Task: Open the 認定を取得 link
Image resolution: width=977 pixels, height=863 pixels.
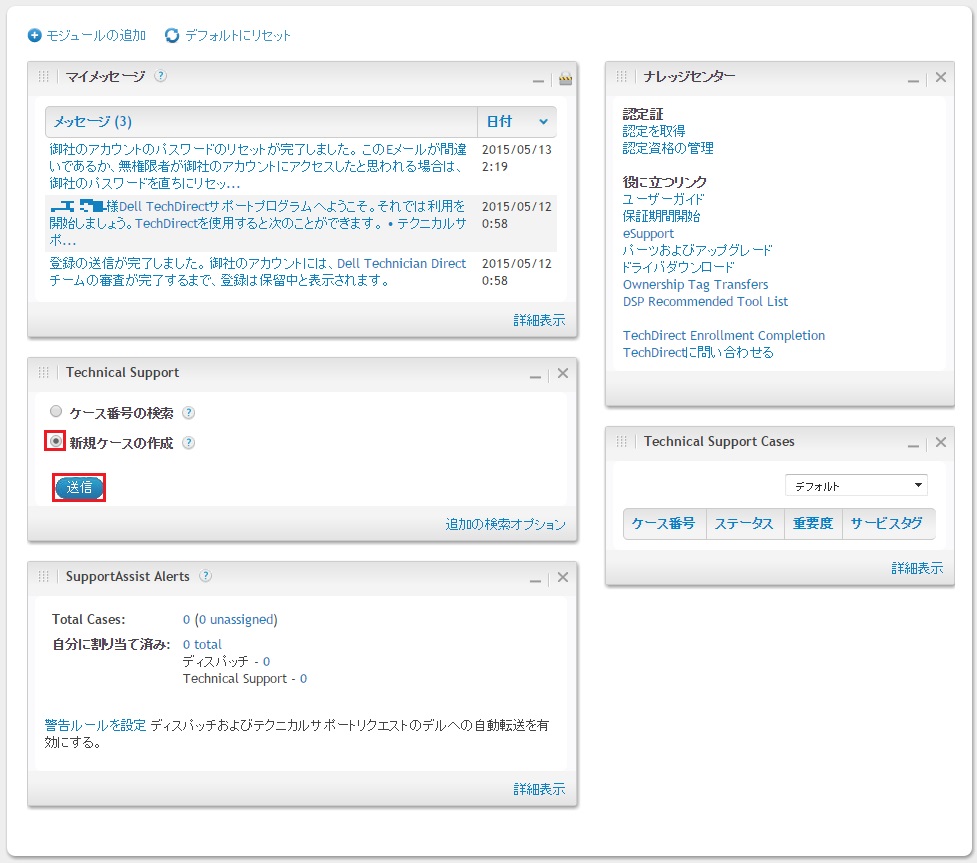Action: [x=654, y=131]
